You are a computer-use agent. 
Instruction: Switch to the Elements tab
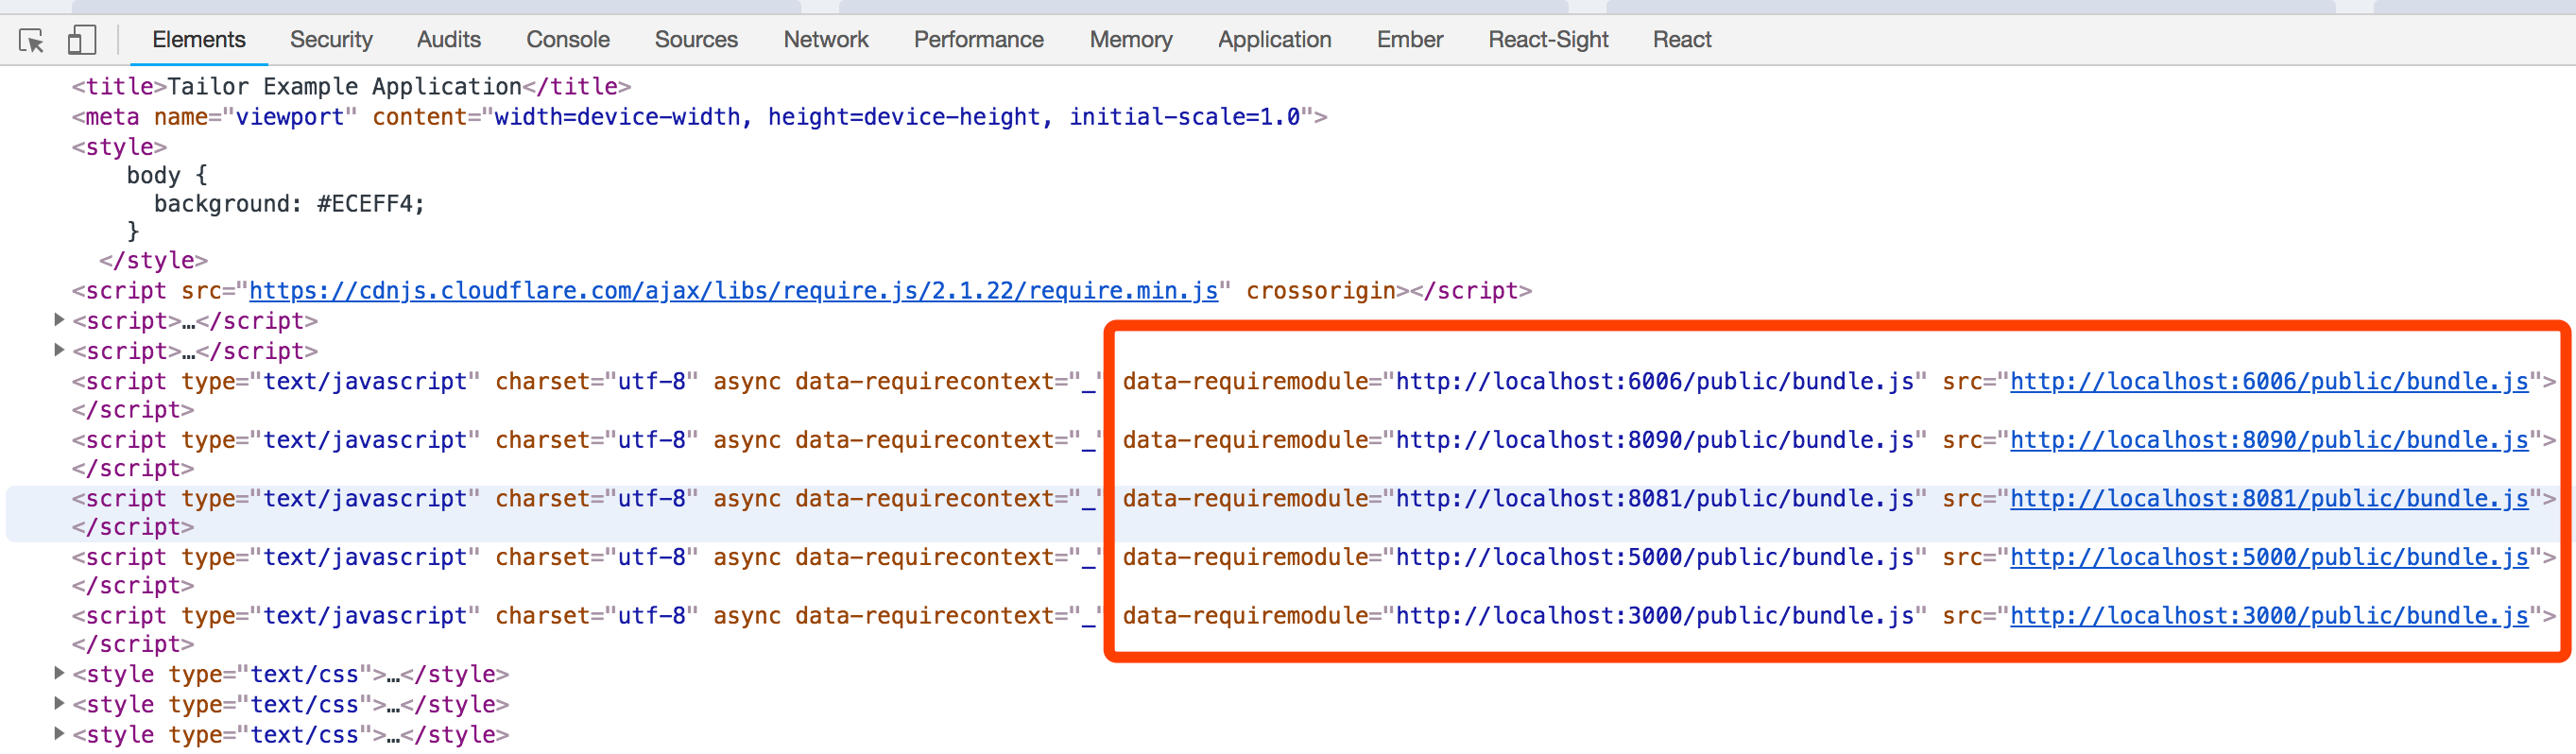coord(199,40)
